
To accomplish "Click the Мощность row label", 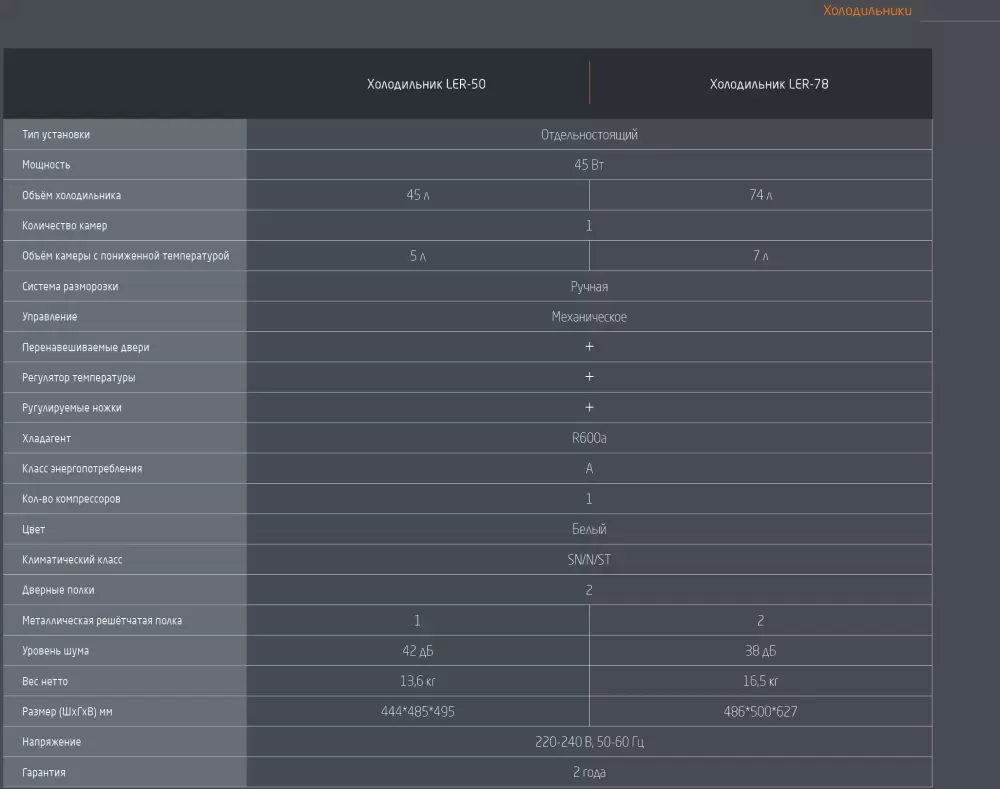I will (46, 165).
